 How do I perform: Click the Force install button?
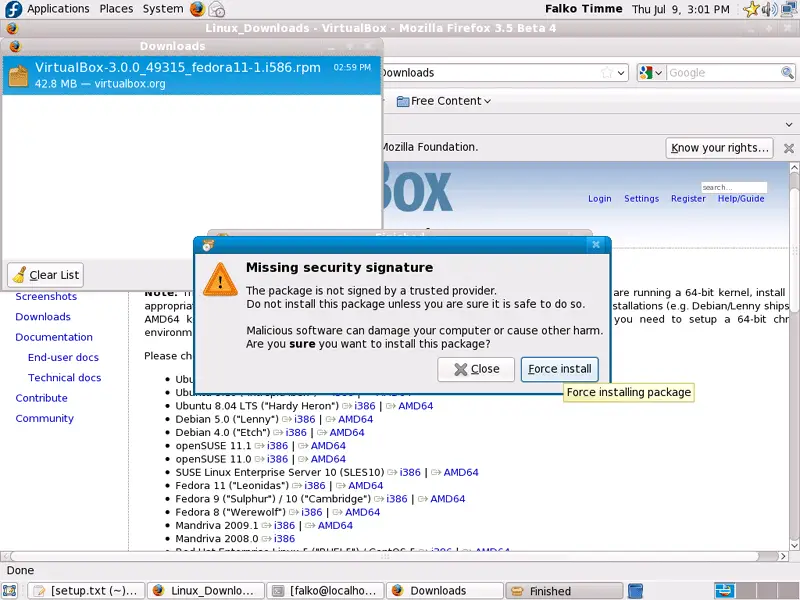pos(560,369)
